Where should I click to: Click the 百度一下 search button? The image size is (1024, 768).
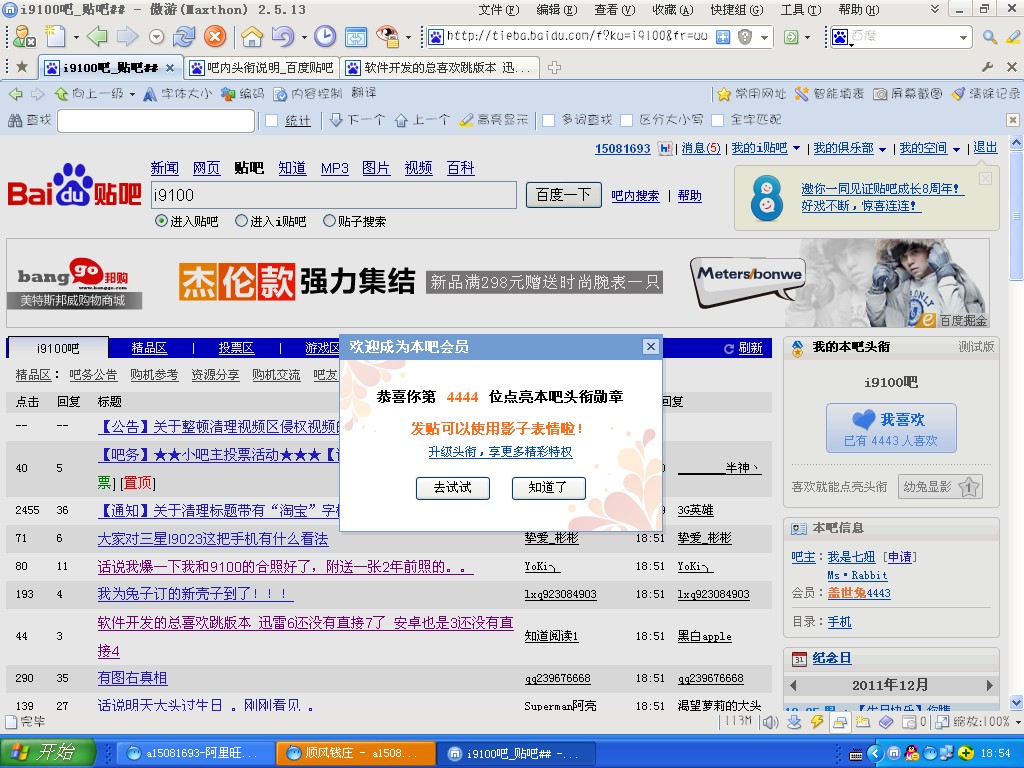pyautogui.click(x=564, y=195)
